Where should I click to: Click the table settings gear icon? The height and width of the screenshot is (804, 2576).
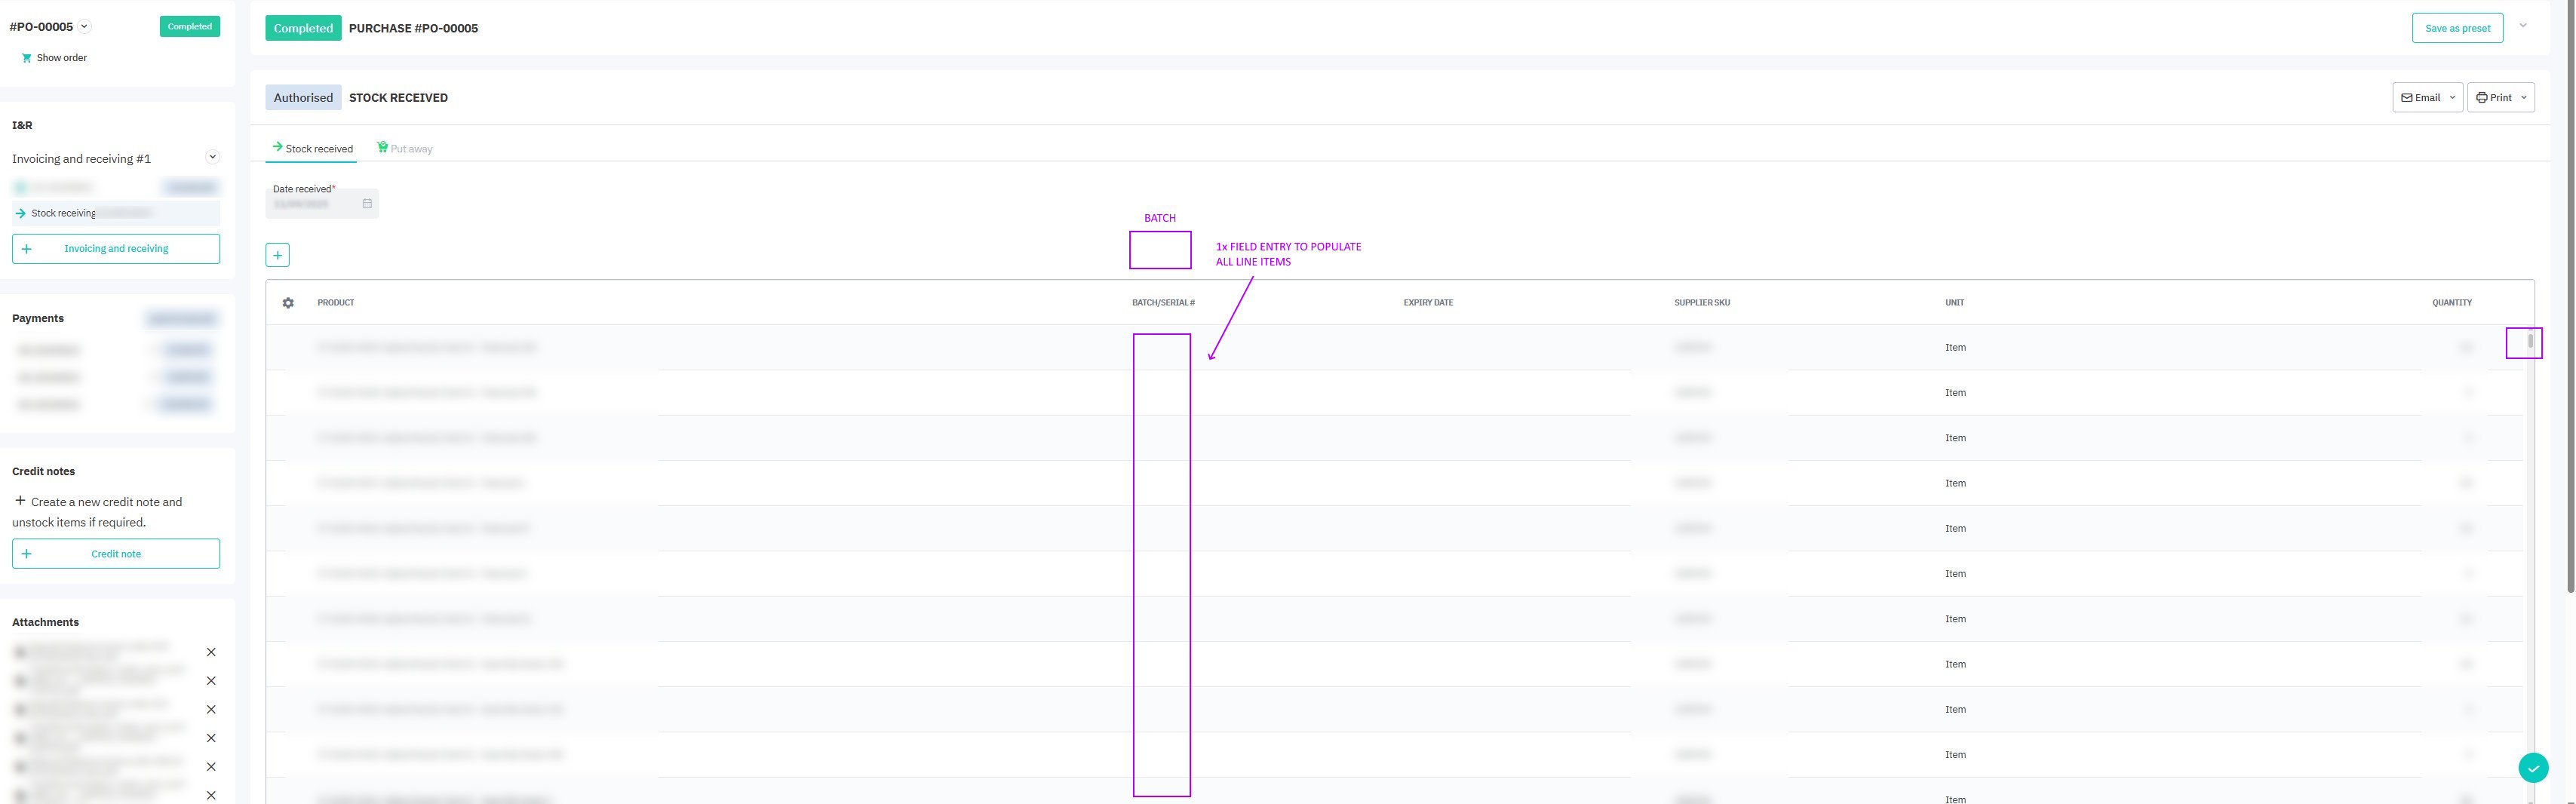pos(288,303)
